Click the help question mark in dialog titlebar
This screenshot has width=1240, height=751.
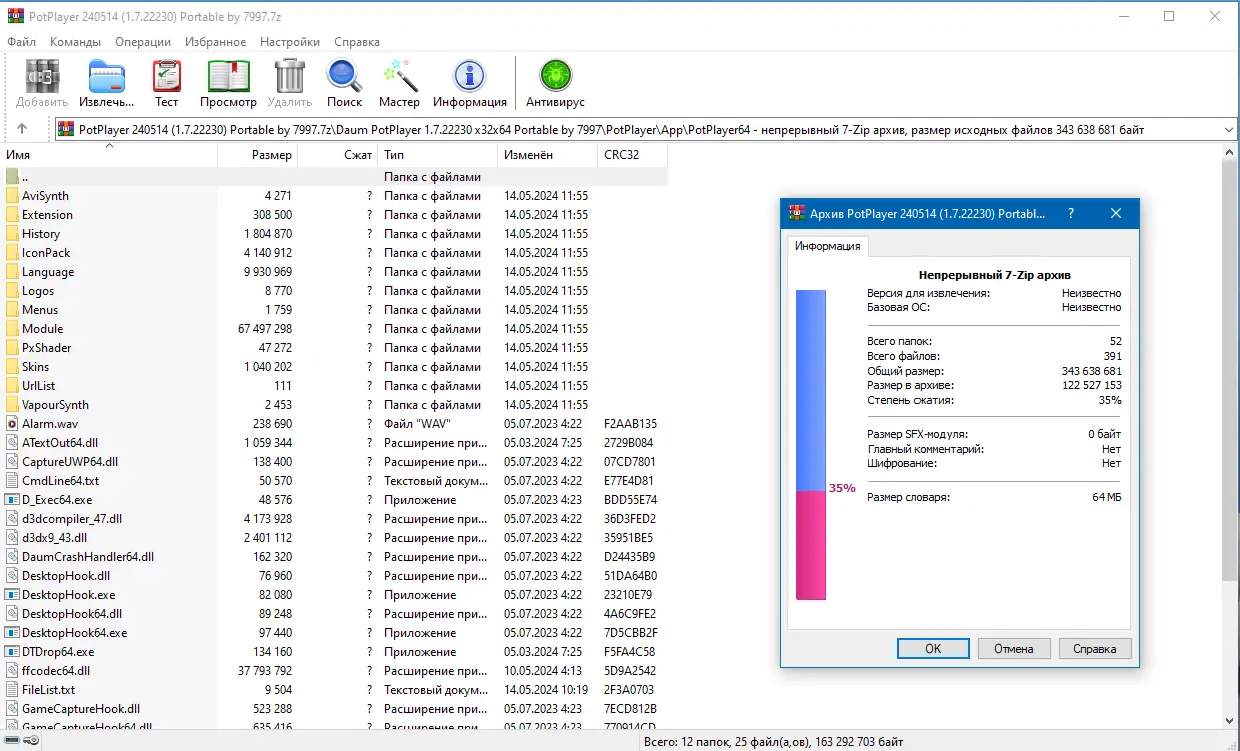(1070, 213)
